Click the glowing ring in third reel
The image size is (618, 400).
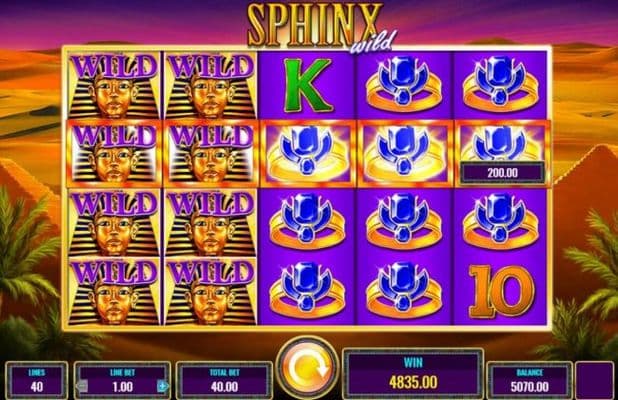coord(308,154)
